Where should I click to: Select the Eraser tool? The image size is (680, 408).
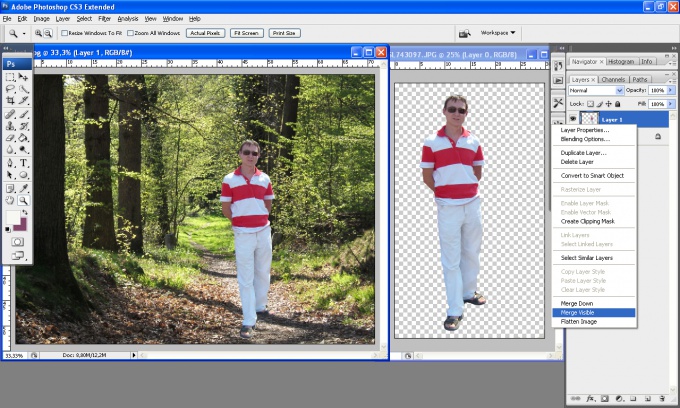pyautogui.click(x=10, y=138)
